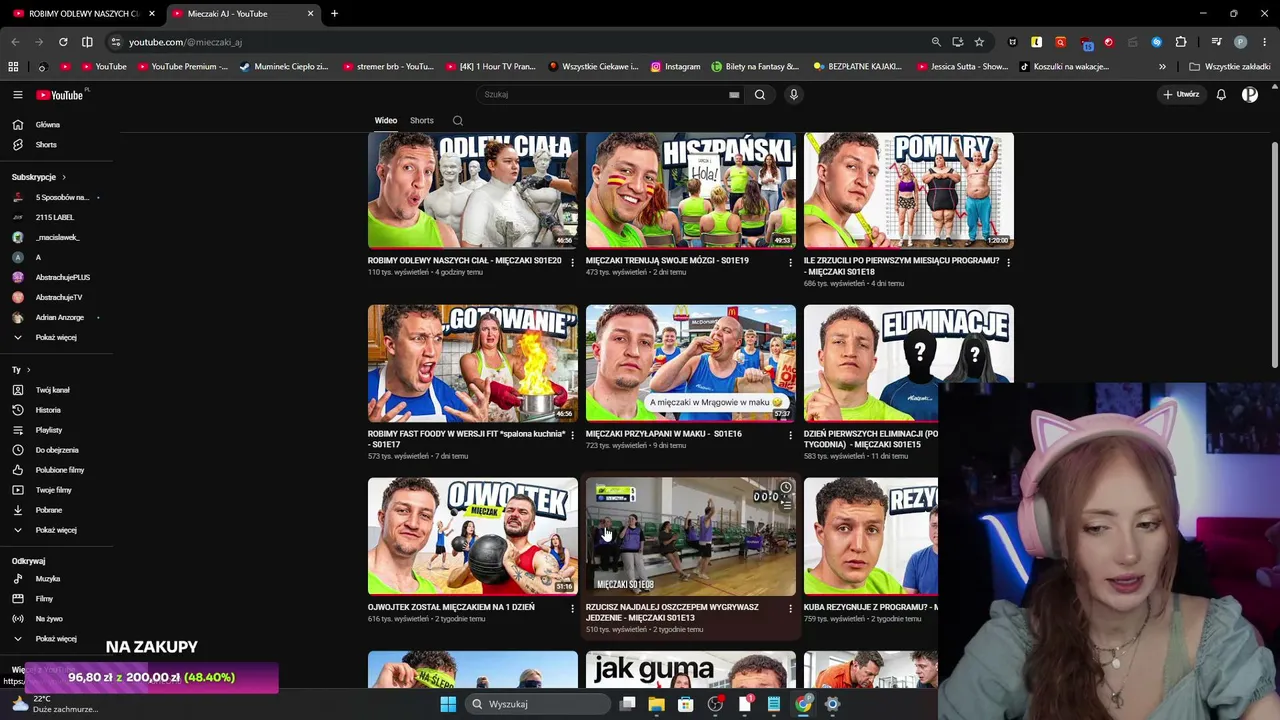Viewport: 1280px width, 720px height.
Task: Open the OJWOJTEK video thumbnail
Action: tap(473, 536)
